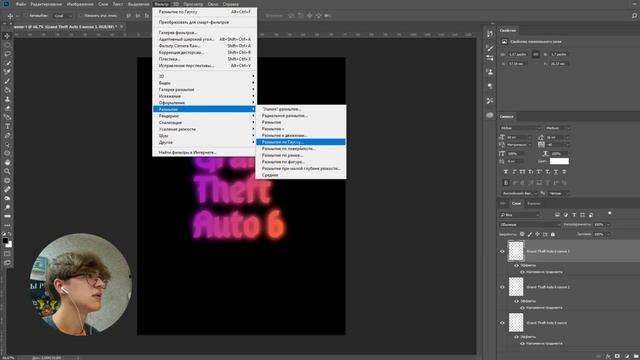Open the Clone Source panel icon
This screenshot has width=640, height=360.
coord(490,72)
